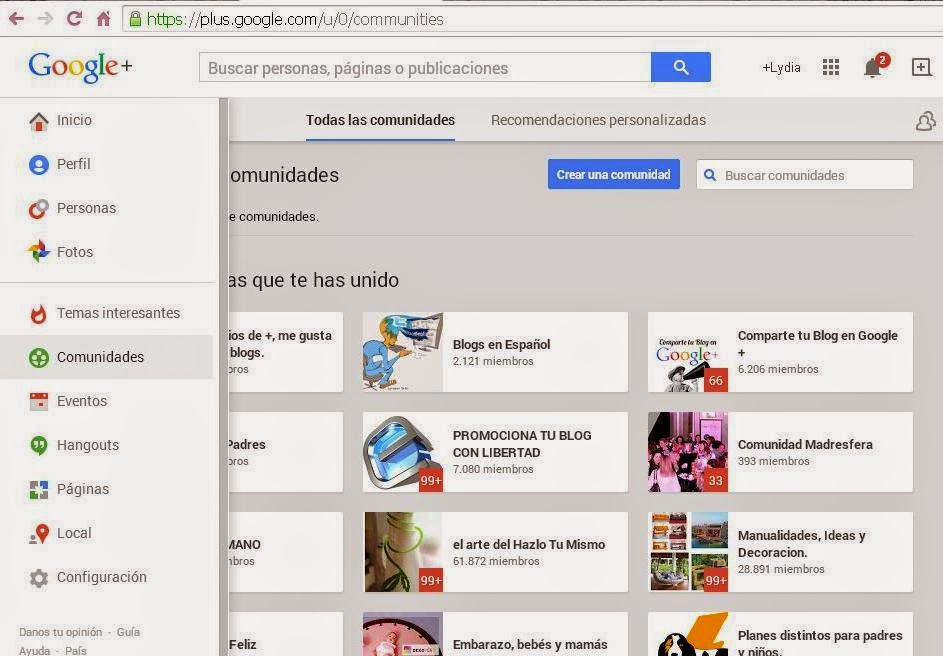The image size is (943, 656).
Task: Click the Fotos pinwheel icon
Action: (38, 252)
